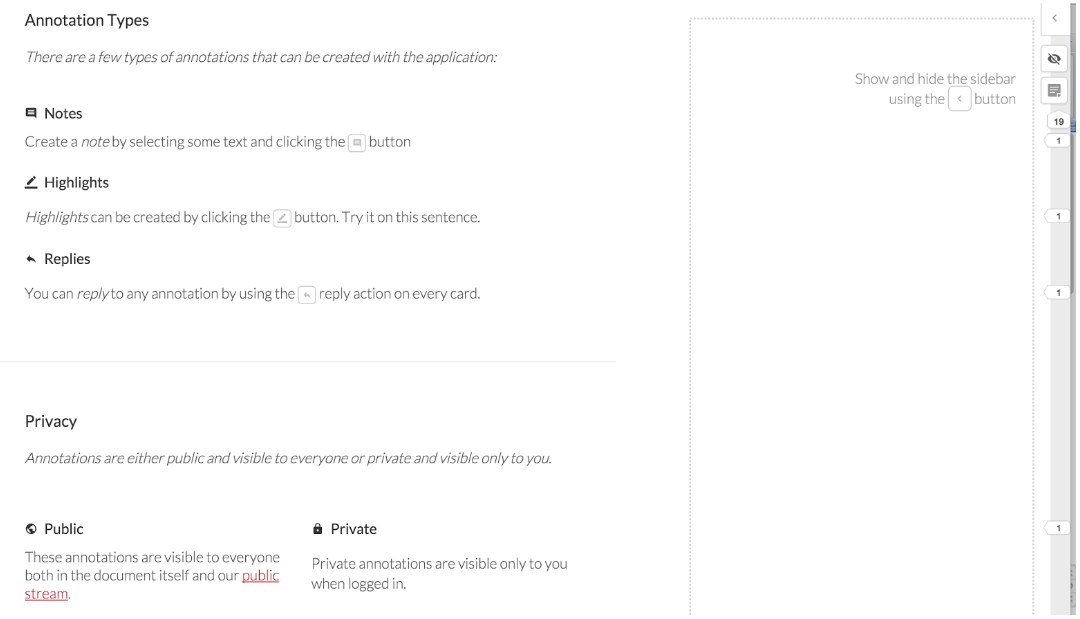
Task: Click the inline reply button in the Replies sentence
Action: pyautogui.click(x=307, y=293)
